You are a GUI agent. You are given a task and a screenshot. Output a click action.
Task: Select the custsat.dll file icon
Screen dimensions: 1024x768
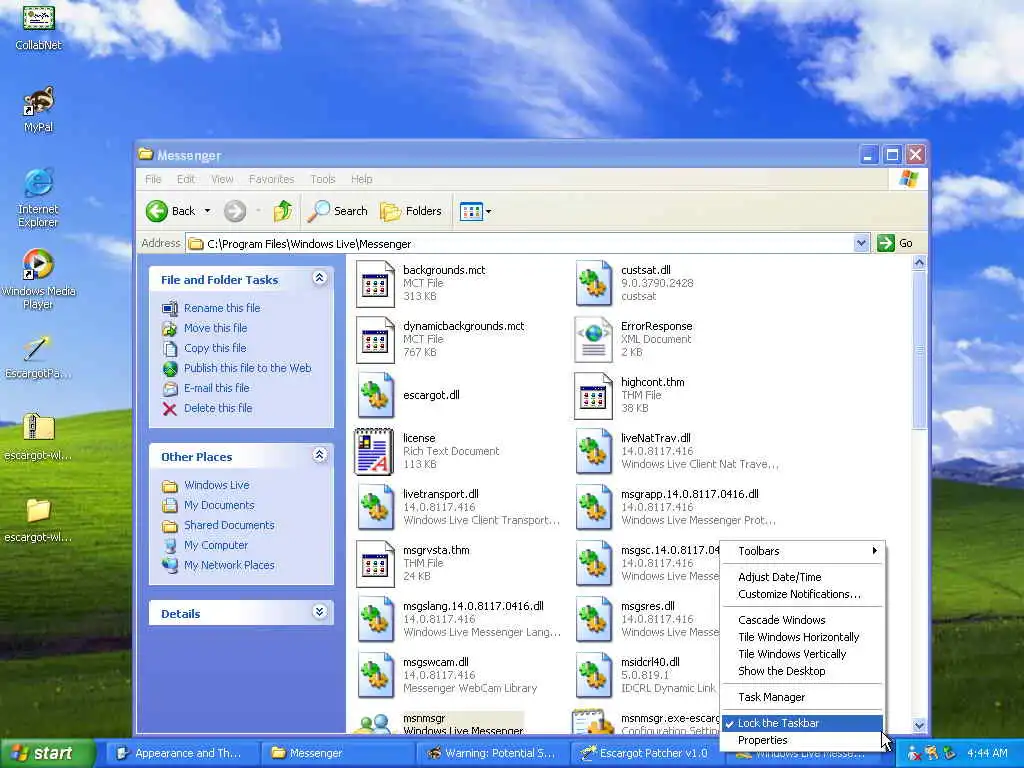click(x=593, y=283)
